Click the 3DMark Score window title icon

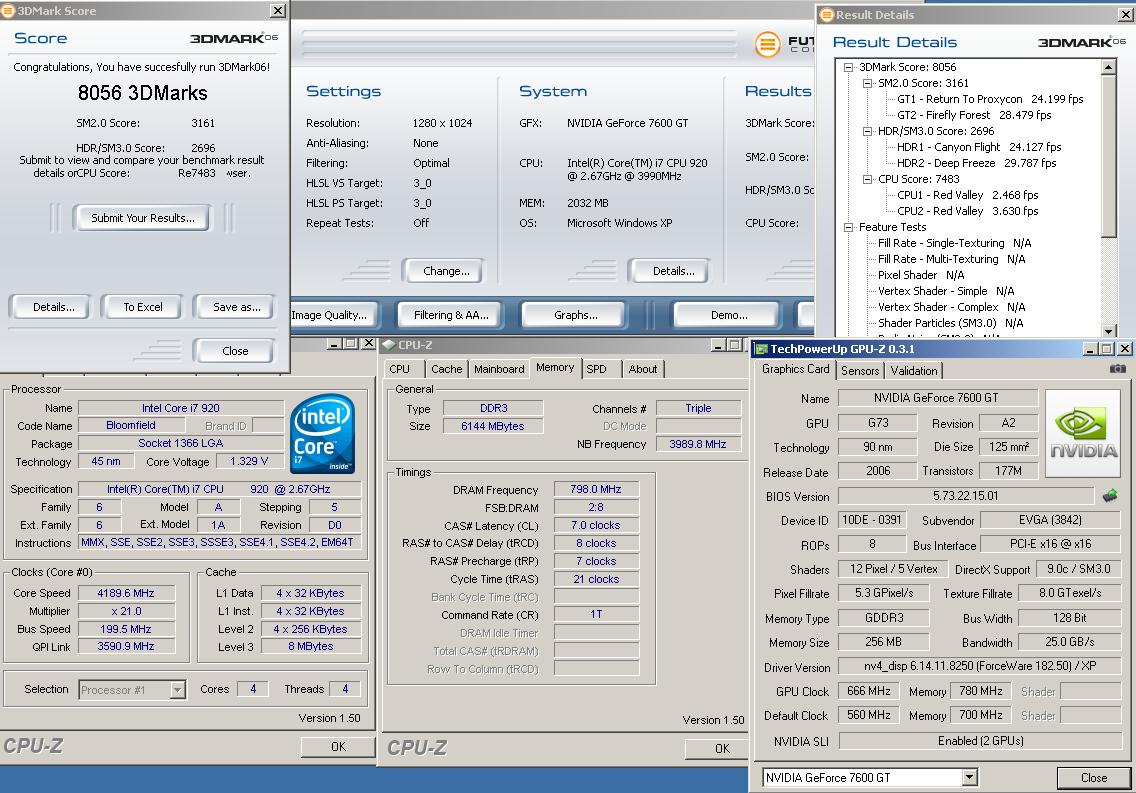(8, 10)
